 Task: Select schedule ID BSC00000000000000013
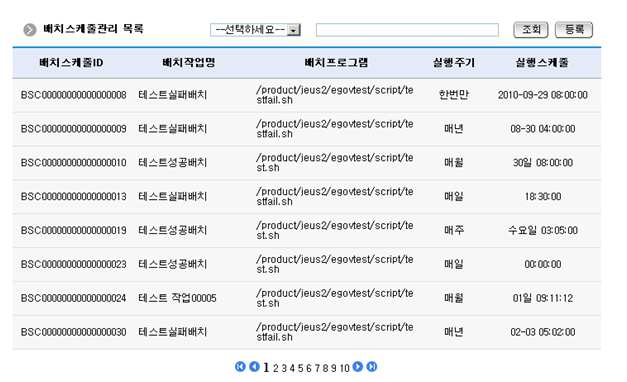pos(74,197)
